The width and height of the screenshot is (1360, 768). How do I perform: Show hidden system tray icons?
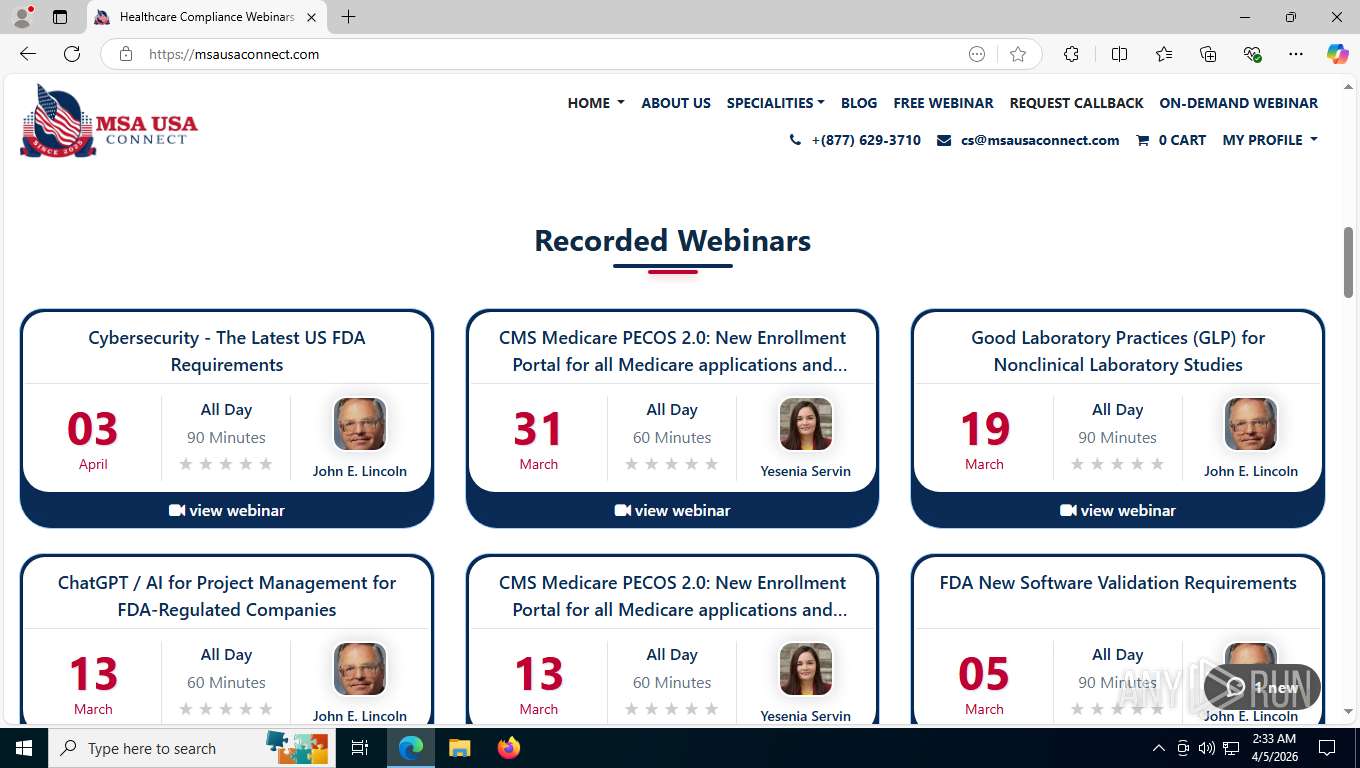(x=1159, y=748)
